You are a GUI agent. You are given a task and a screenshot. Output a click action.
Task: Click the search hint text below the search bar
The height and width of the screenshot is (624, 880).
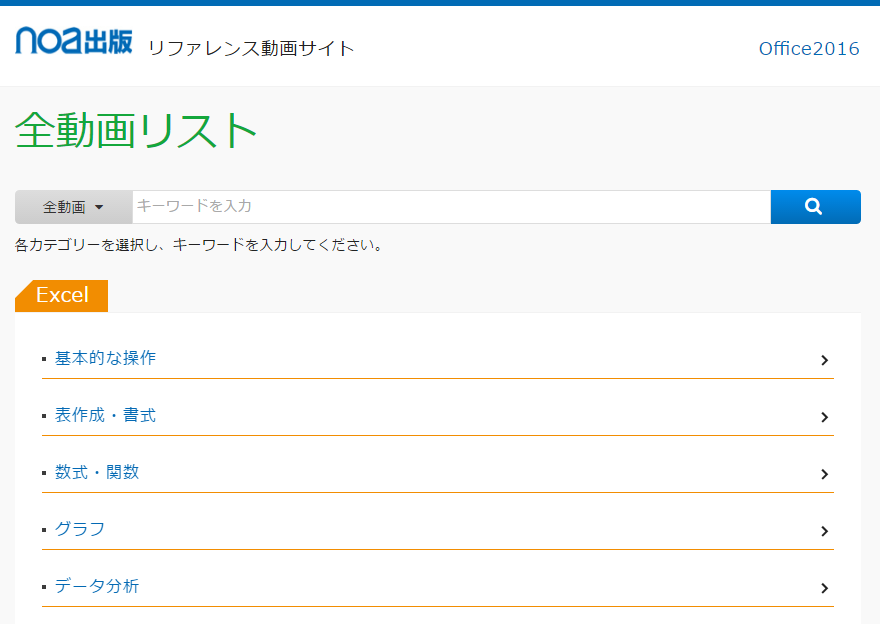pos(199,245)
